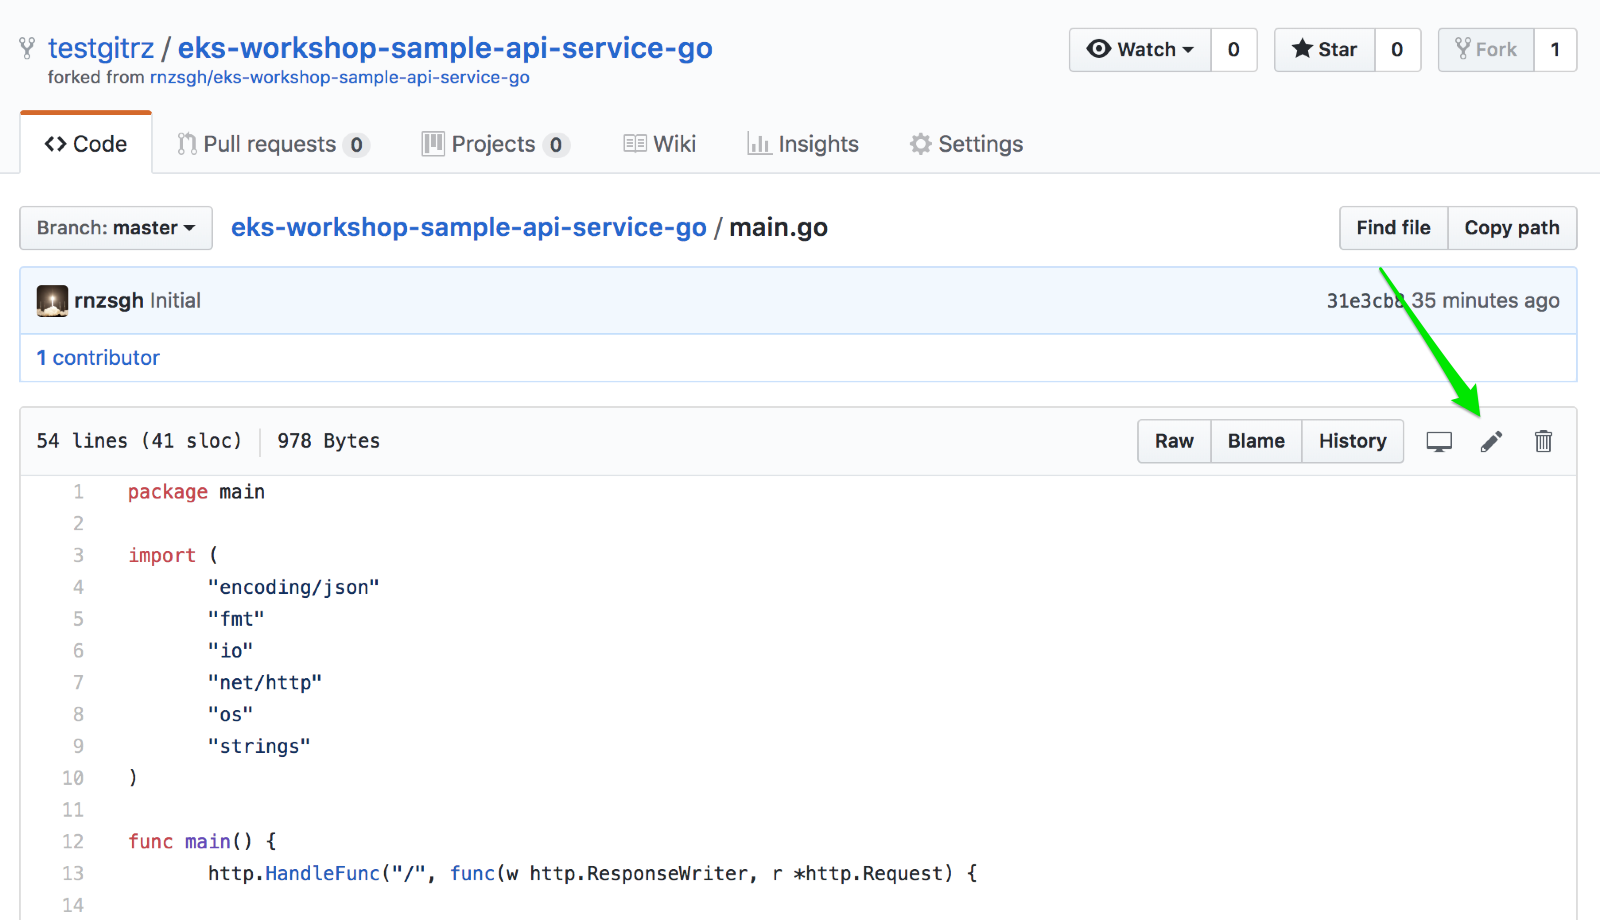Image resolution: width=1600 pixels, height=920 pixels.
Task: Delete main.go using the trash icon
Action: [1543, 441]
